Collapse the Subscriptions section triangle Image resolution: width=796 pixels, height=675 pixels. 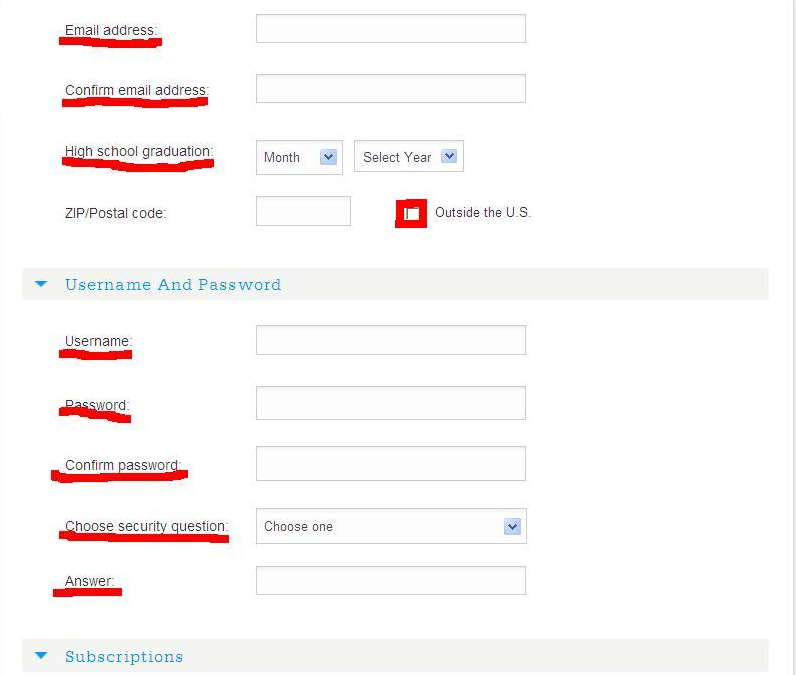point(41,656)
